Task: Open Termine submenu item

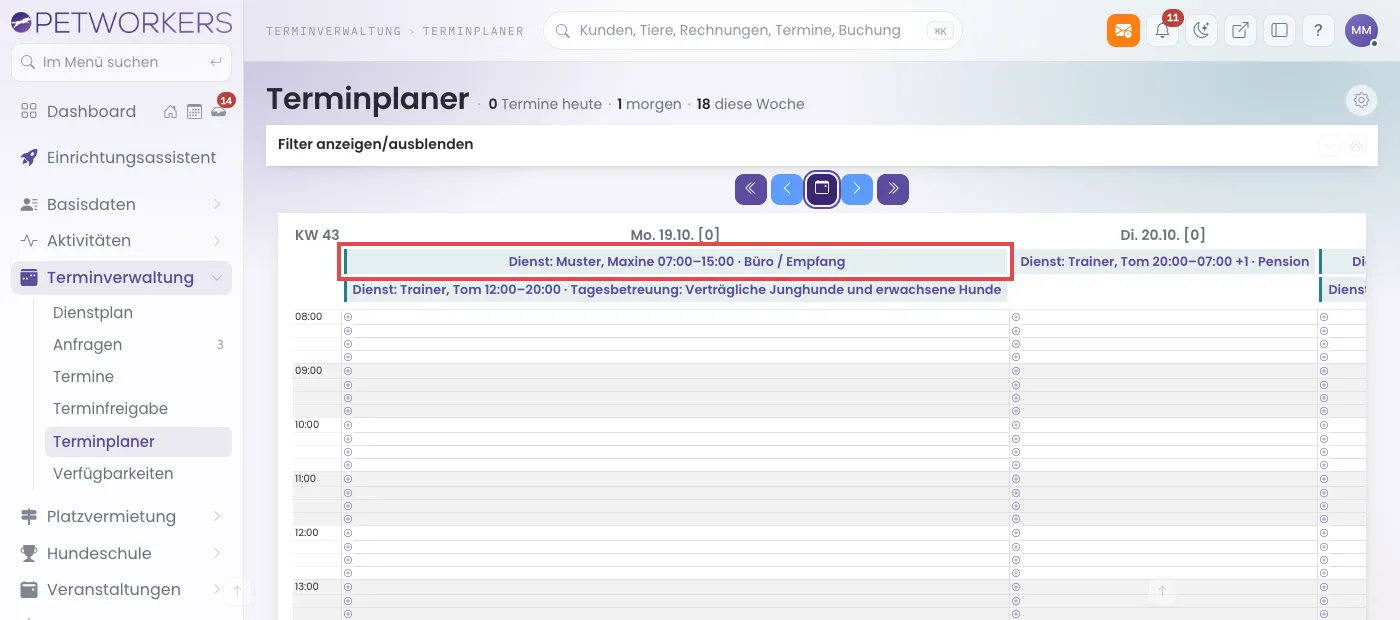Action: [x=138, y=376]
